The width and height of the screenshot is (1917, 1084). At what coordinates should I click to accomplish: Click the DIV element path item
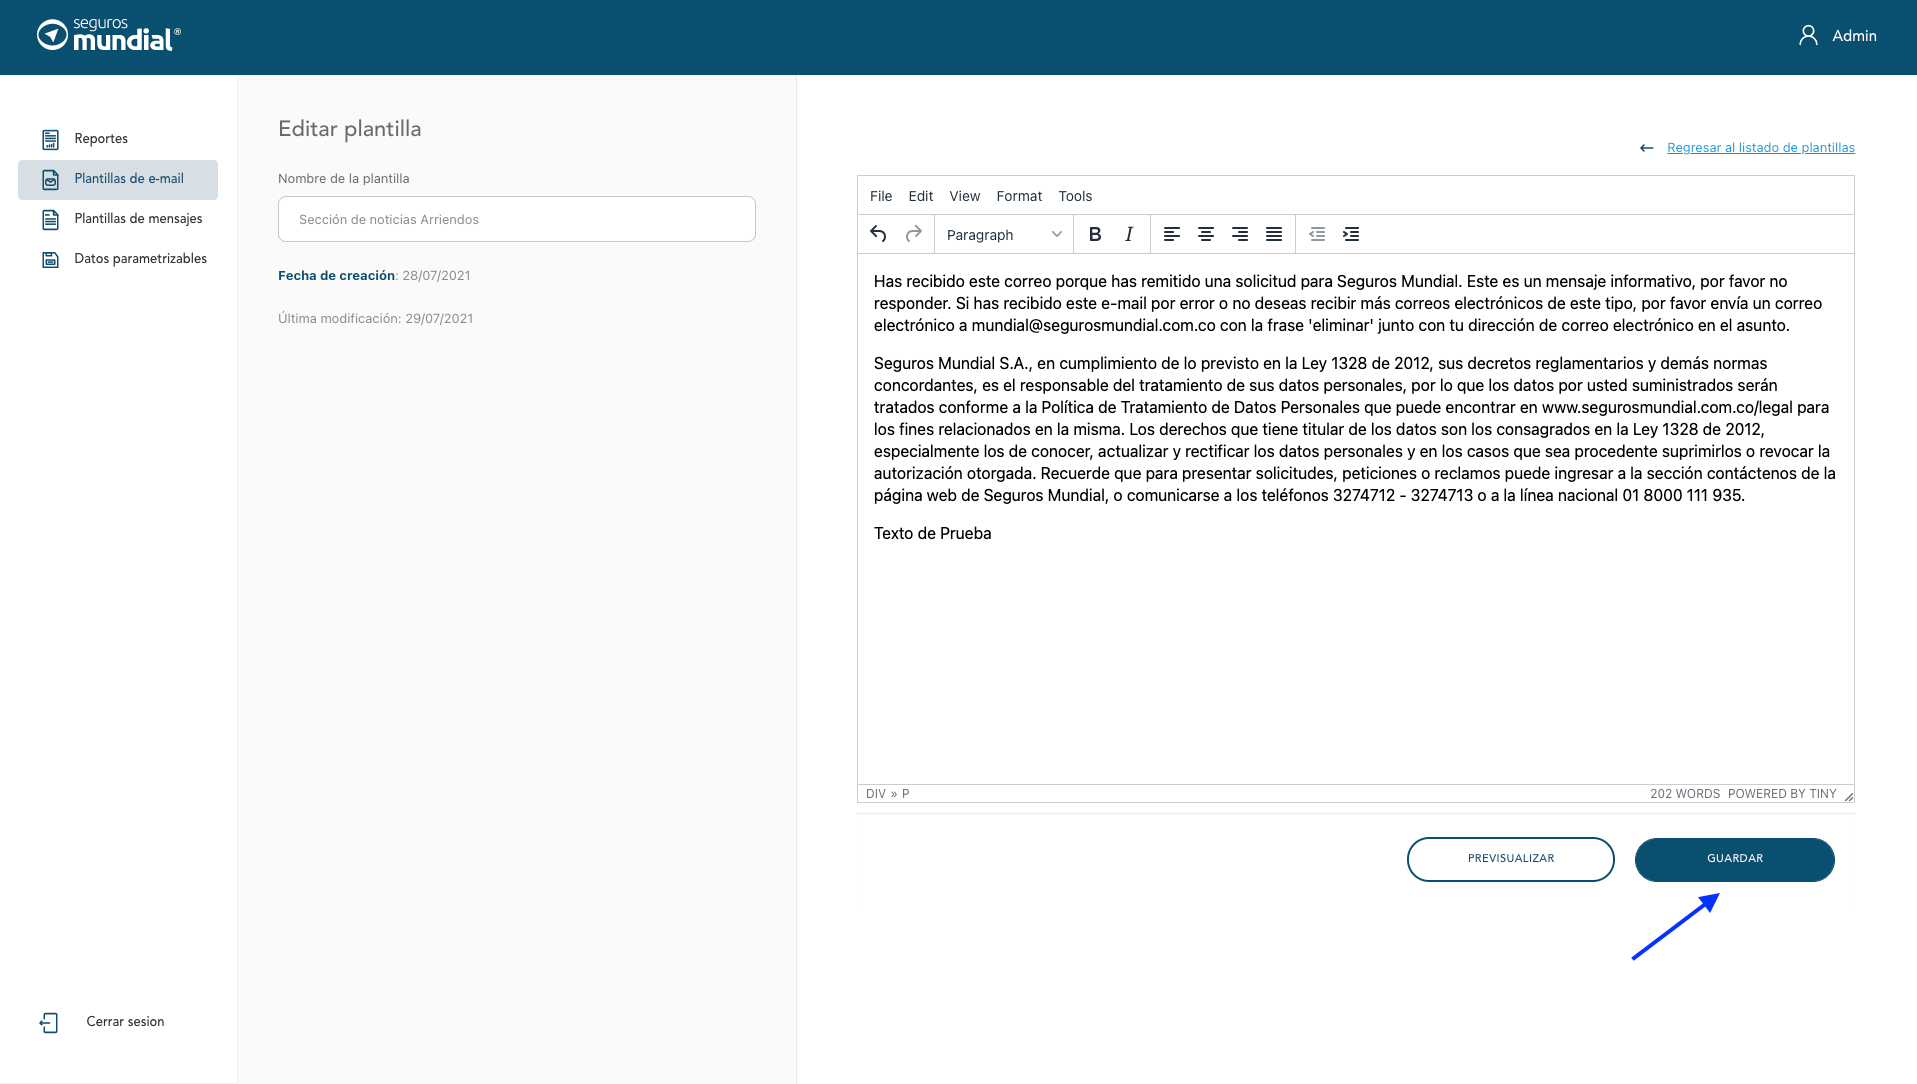tap(876, 794)
